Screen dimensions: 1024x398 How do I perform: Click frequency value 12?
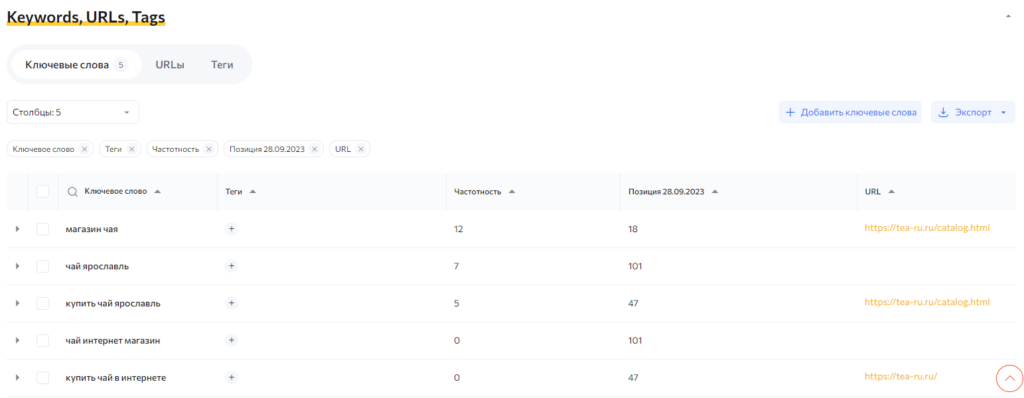[458, 229]
